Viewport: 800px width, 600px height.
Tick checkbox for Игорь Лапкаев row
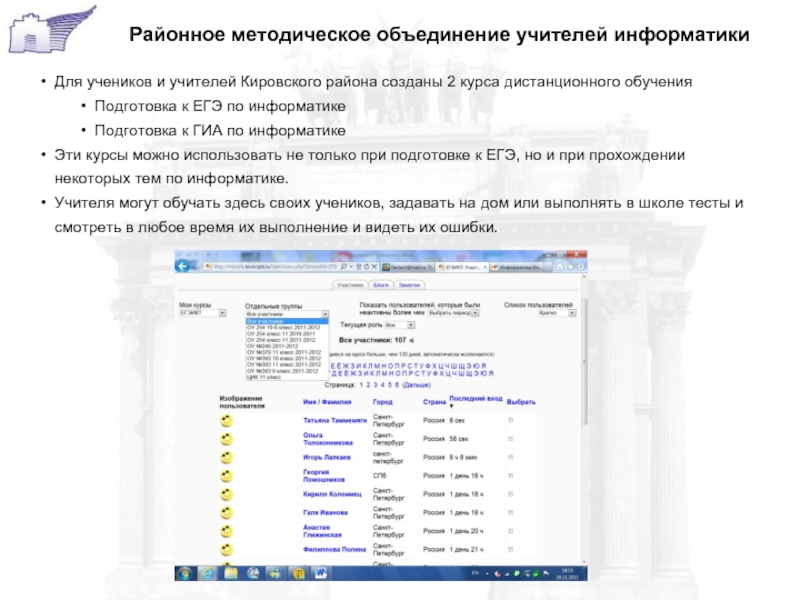511,457
